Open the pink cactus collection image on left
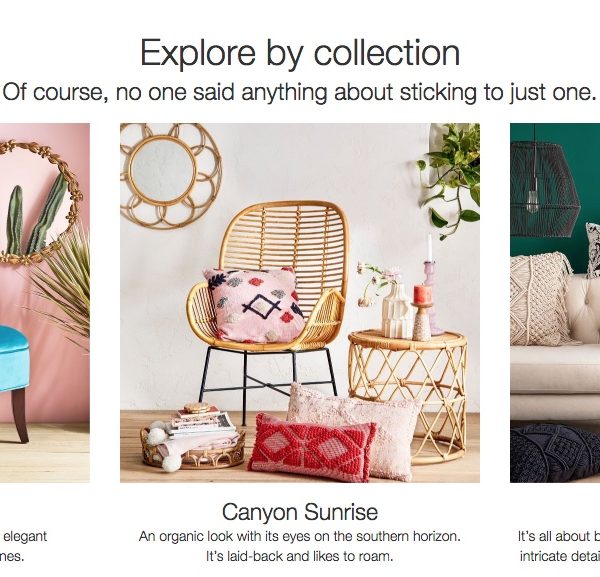The image size is (600, 577). click(x=45, y=303)
